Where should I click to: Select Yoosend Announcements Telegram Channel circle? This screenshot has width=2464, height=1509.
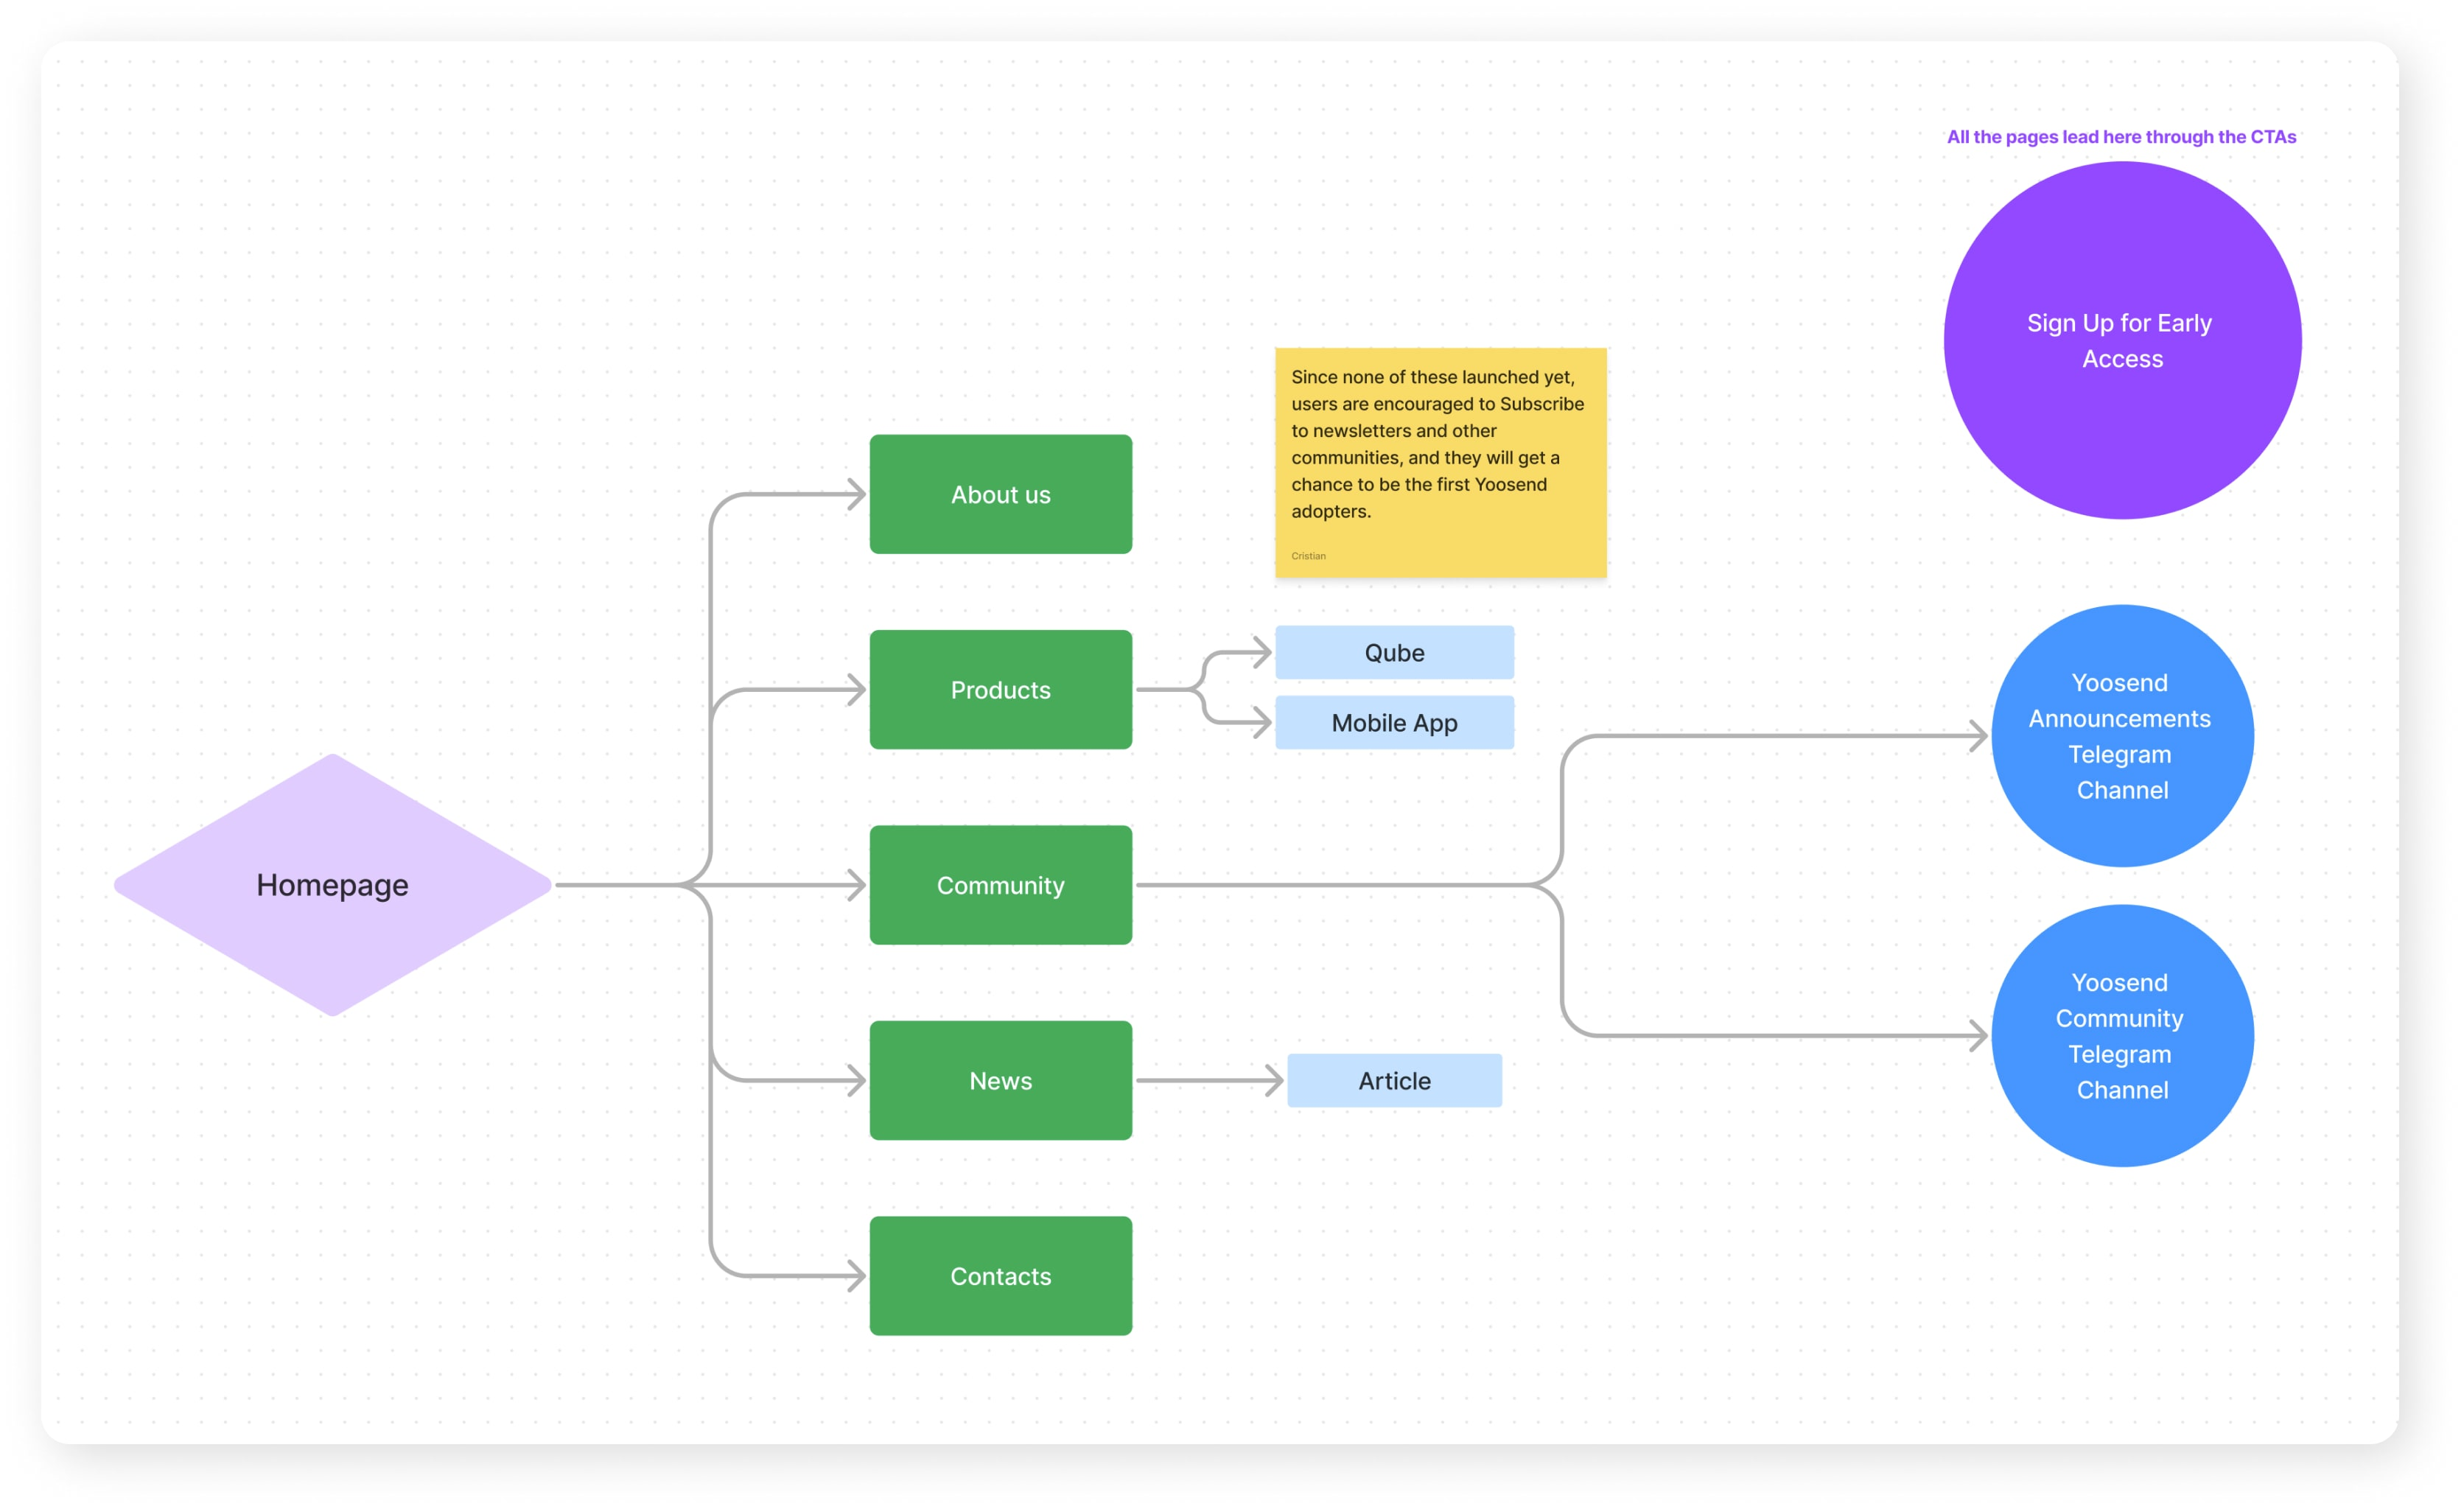[x=2122, y=736]
